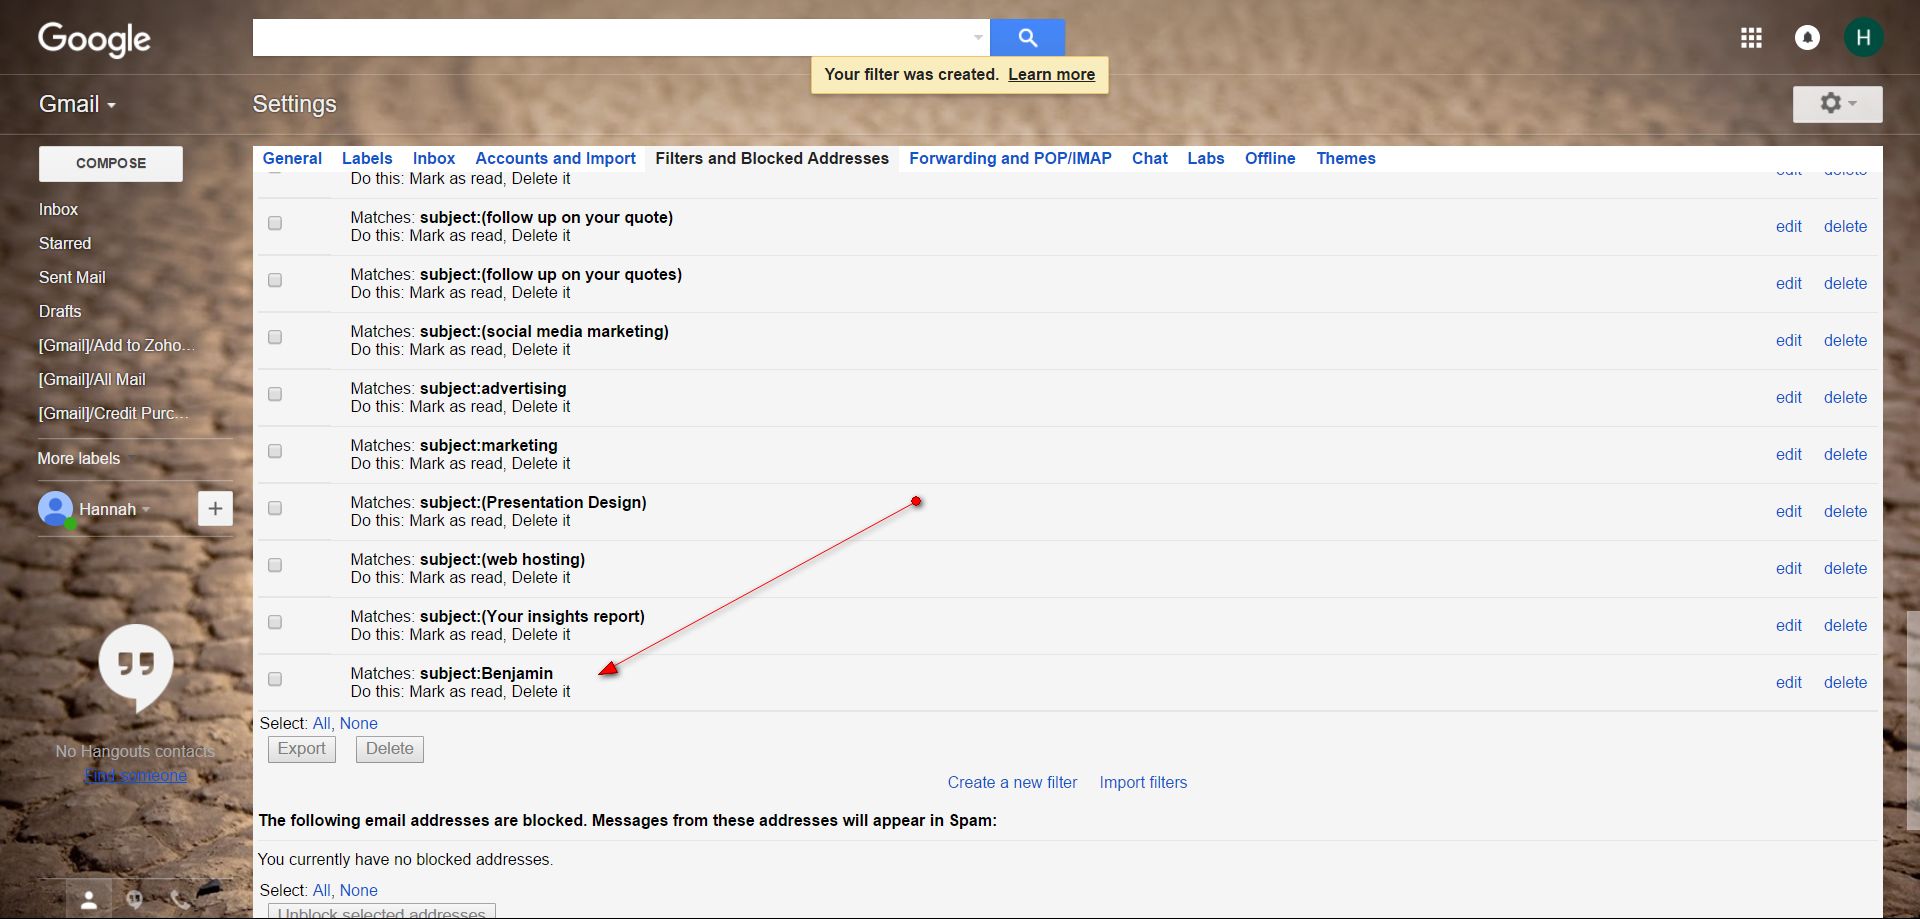Screen dimensions: 1920x919
Task: Open Drafts folder in sidebar
Action: tap(60, 311)
